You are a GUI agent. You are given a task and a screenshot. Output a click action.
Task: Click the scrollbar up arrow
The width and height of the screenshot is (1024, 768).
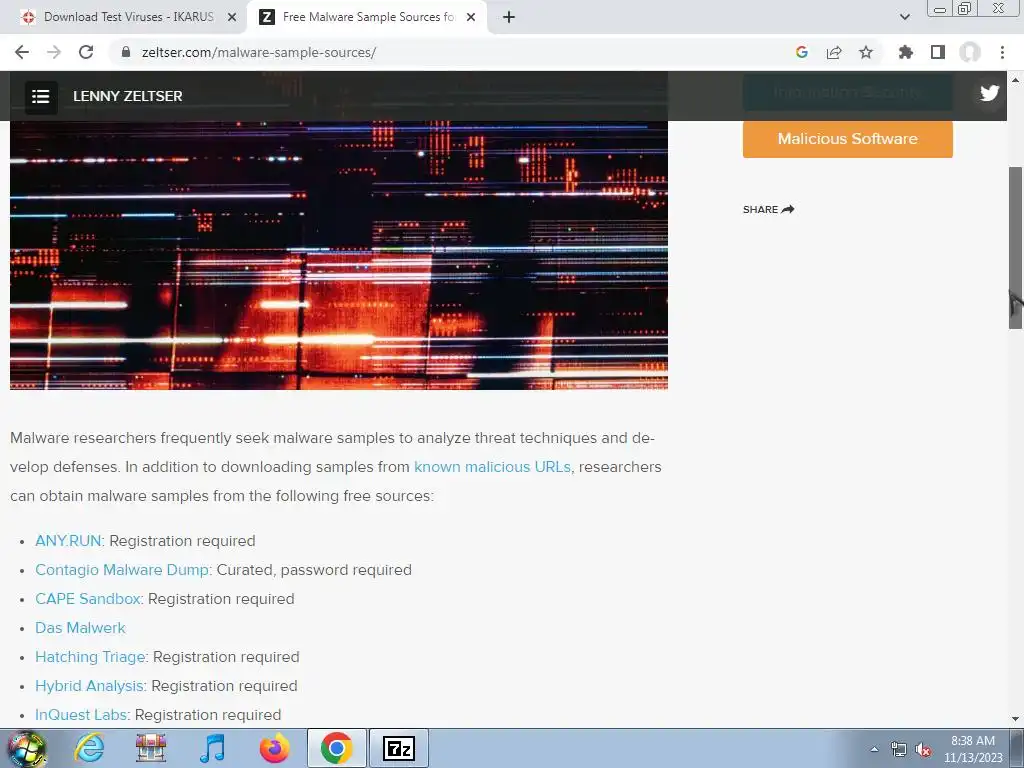pyautogui.click(x=1015, y=80)
